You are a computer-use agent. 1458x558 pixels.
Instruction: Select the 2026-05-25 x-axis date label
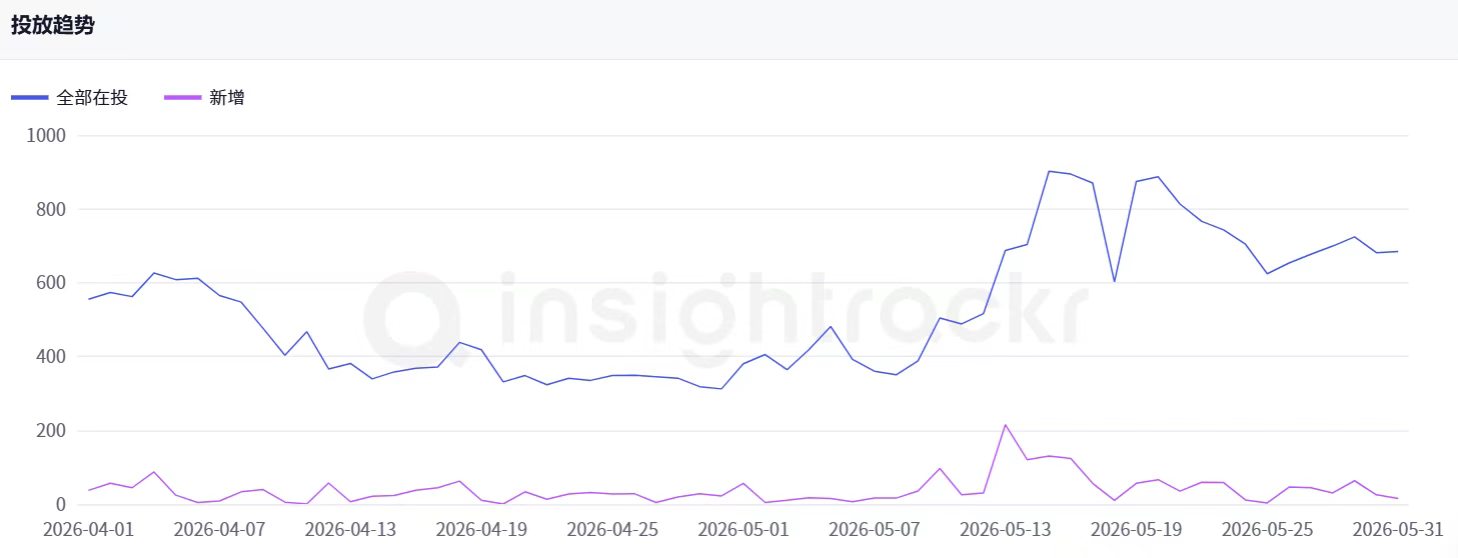click(x=1267, y=529)
